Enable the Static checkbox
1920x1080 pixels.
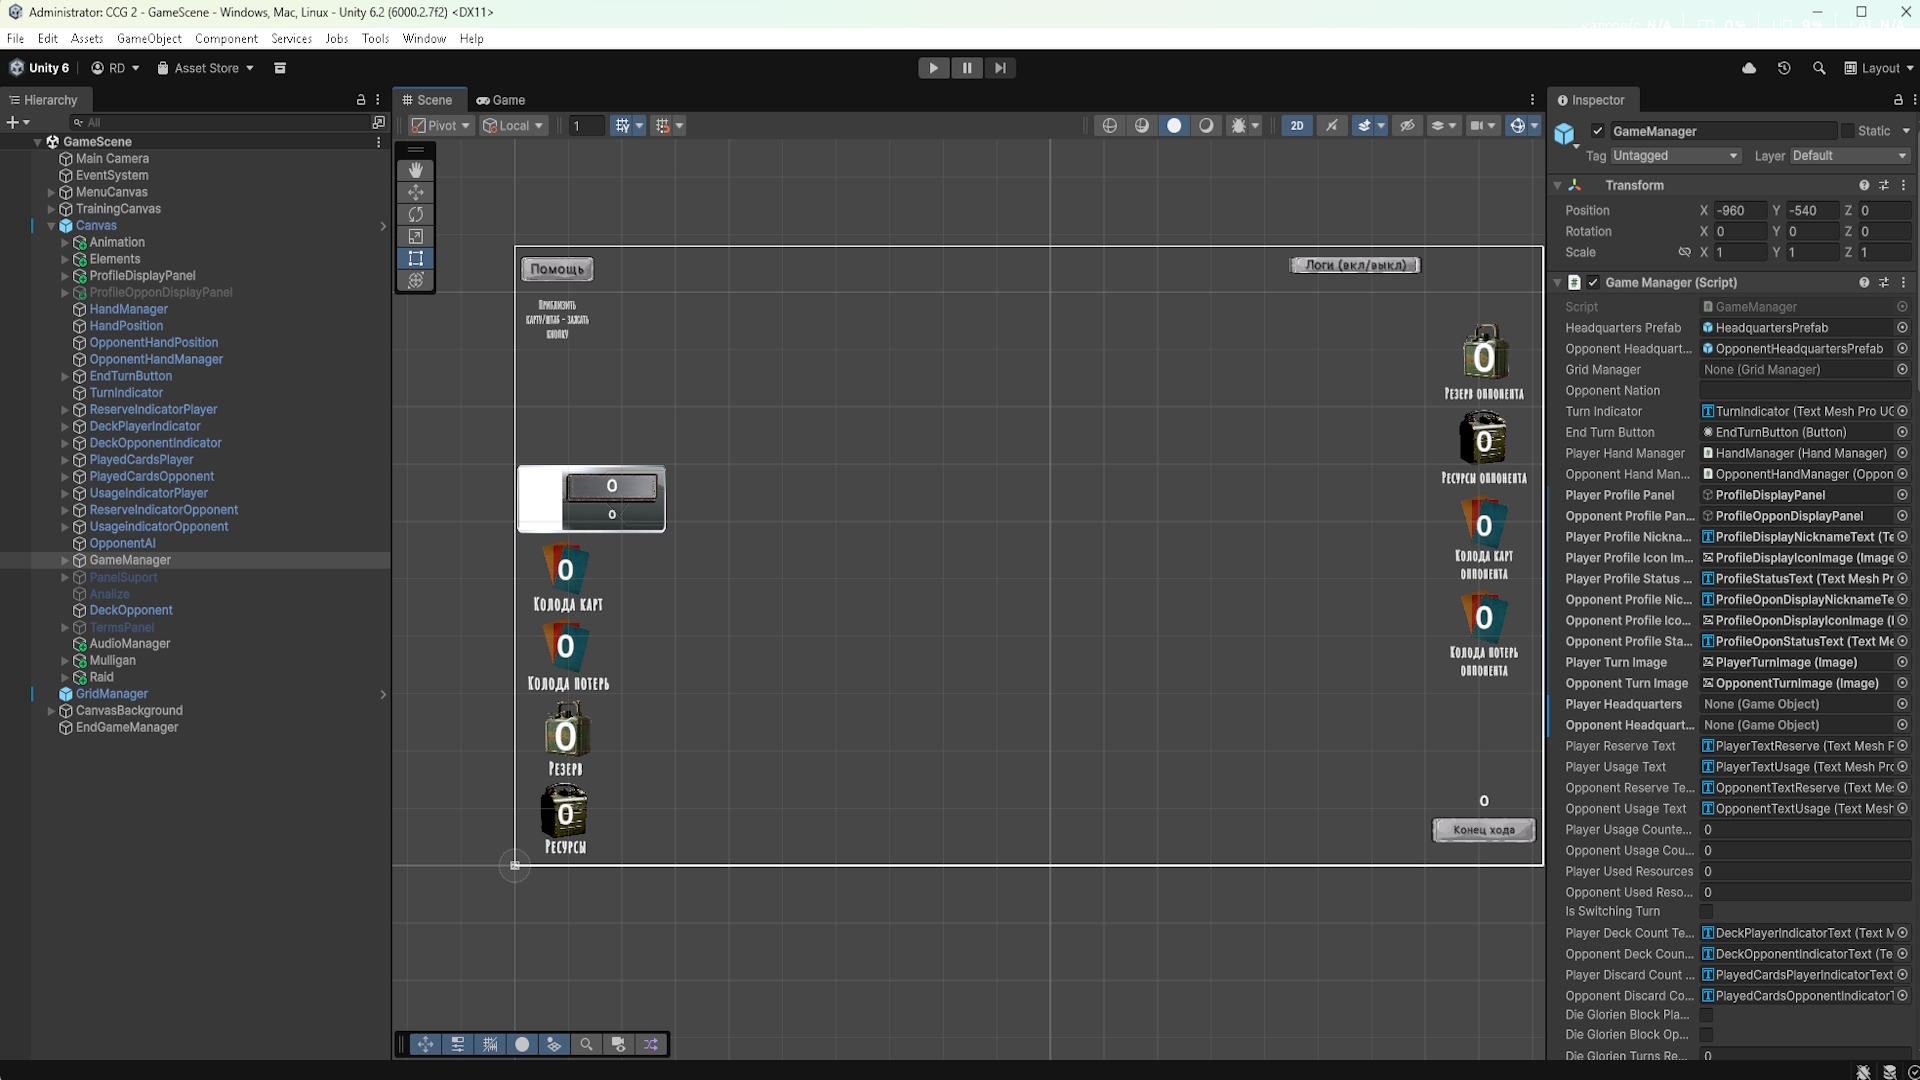1847,131
